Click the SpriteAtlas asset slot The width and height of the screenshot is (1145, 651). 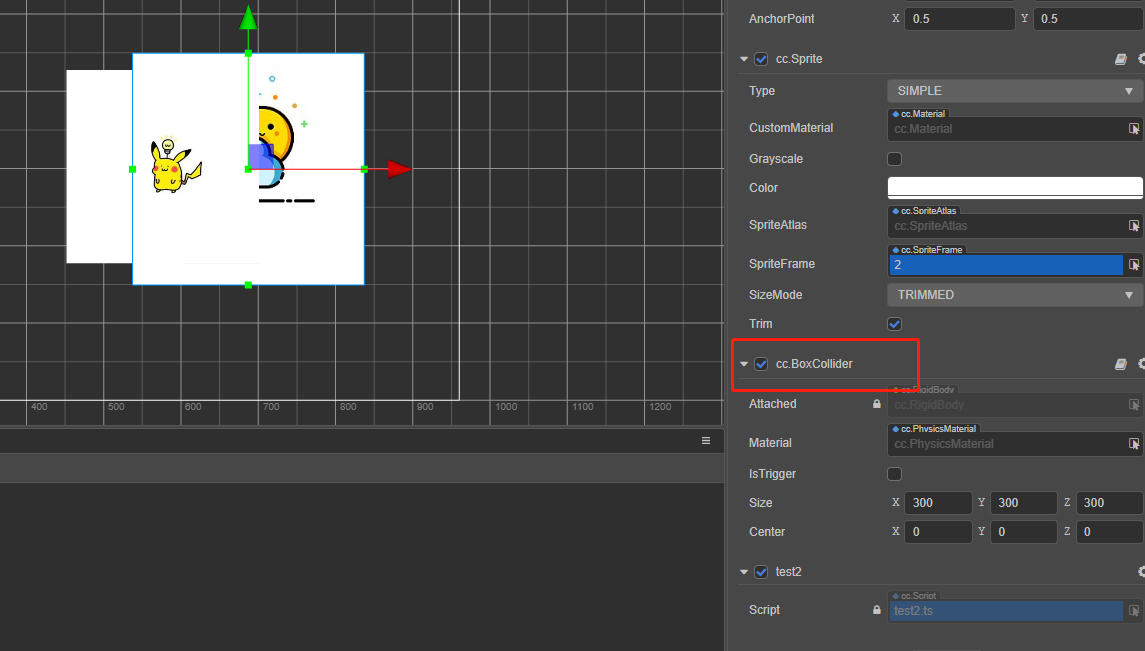pos(1006,226)
